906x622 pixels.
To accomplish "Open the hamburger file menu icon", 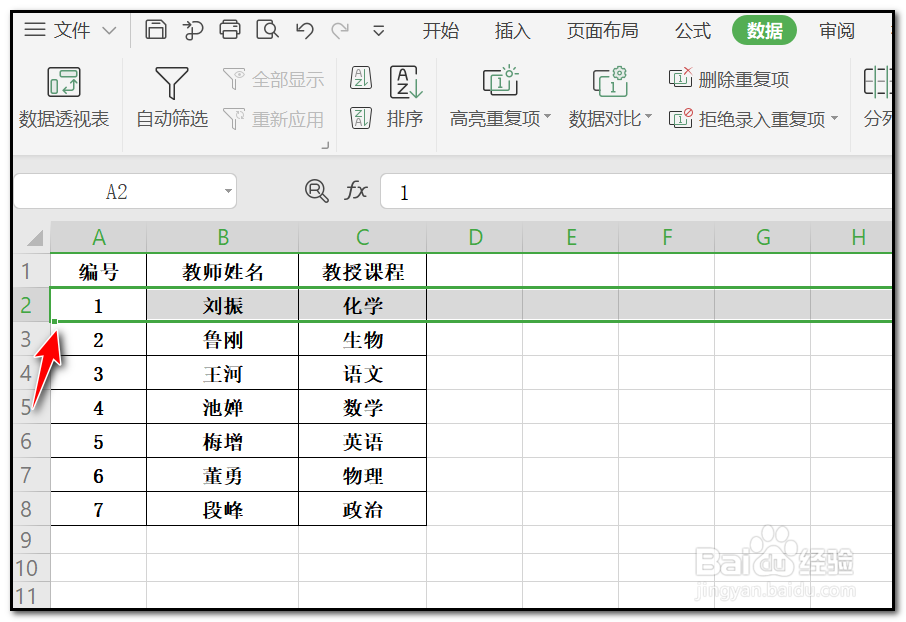I will pyautogui.click(x=35, y=29).
